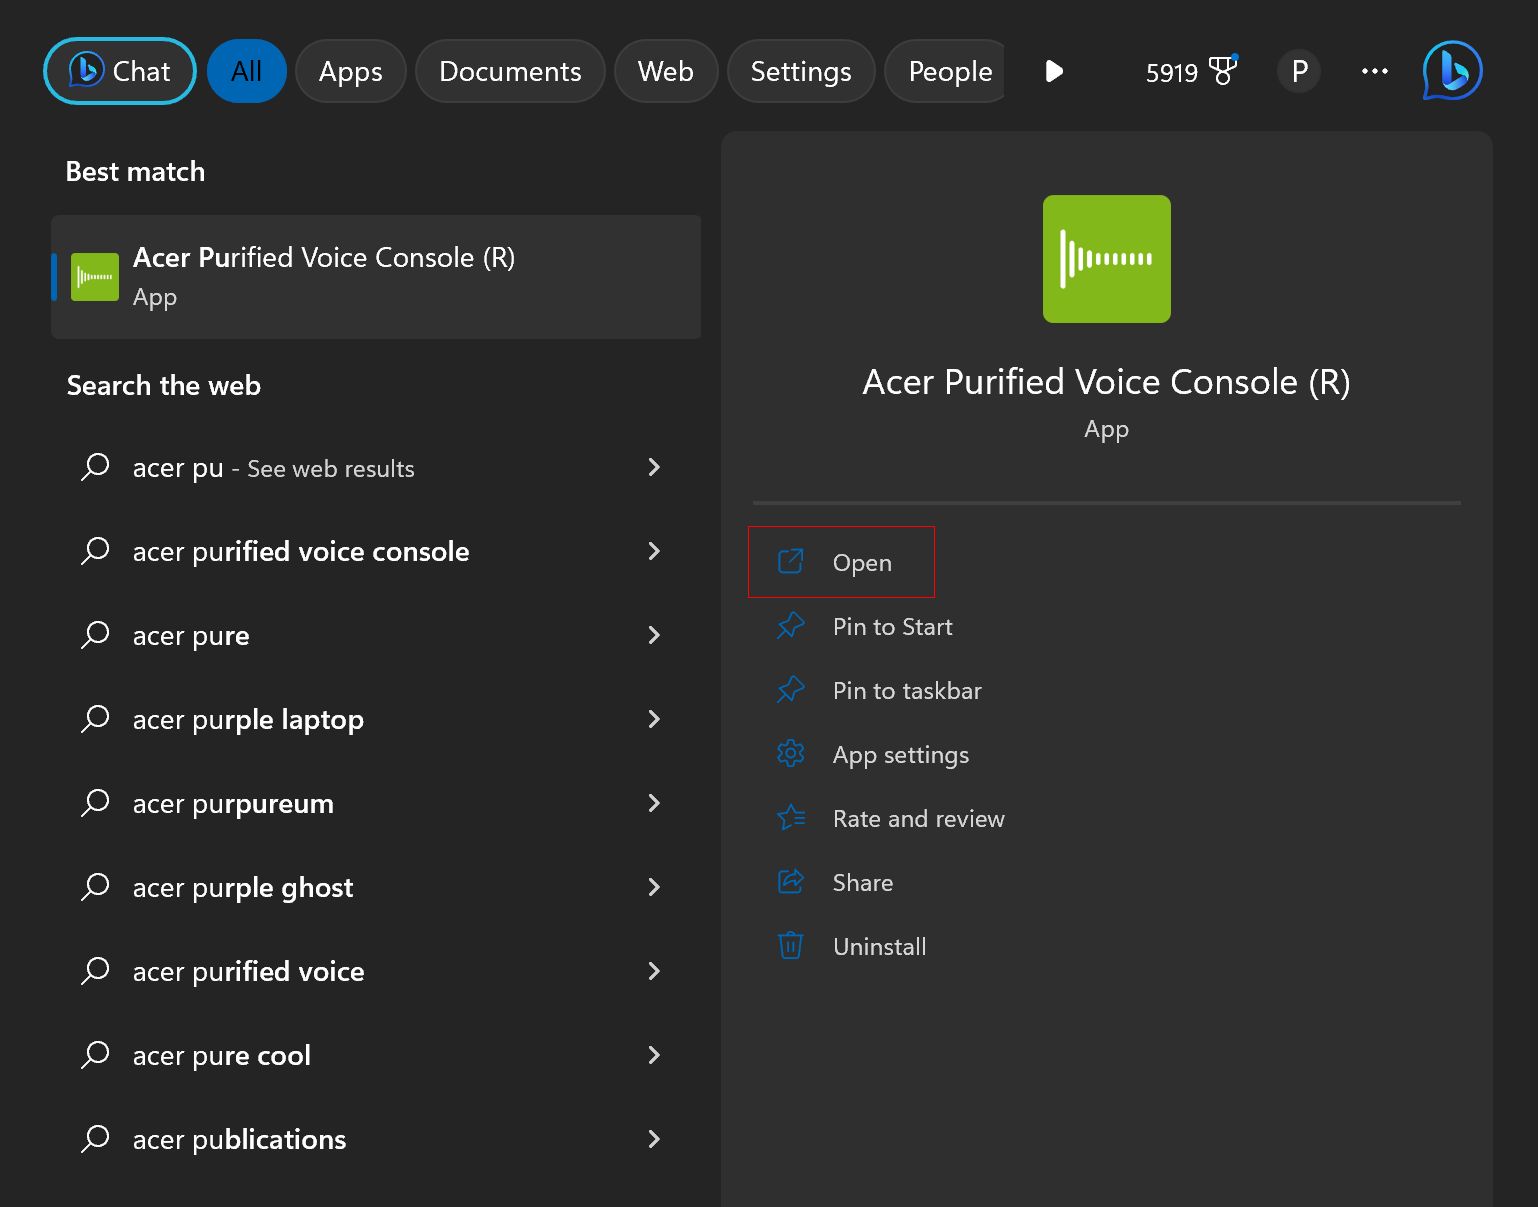Viewport: 1538px width, 1207px height.
Task: Open Acer Purified Voice Console
Action: pos(862,562)
